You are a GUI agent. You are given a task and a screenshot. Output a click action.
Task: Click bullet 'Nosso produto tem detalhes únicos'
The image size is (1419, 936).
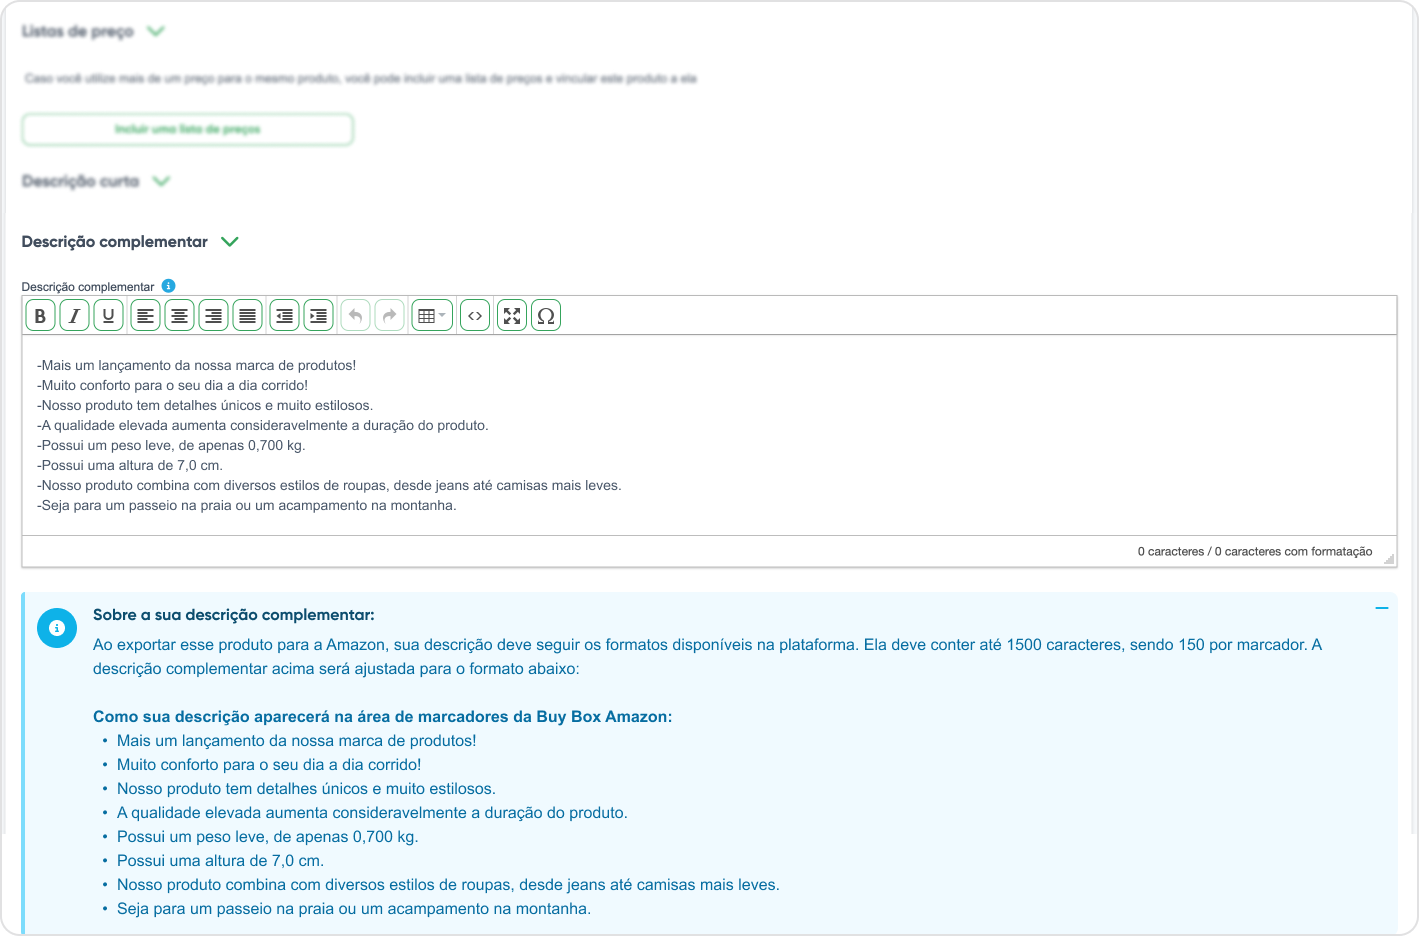[306, 789]
